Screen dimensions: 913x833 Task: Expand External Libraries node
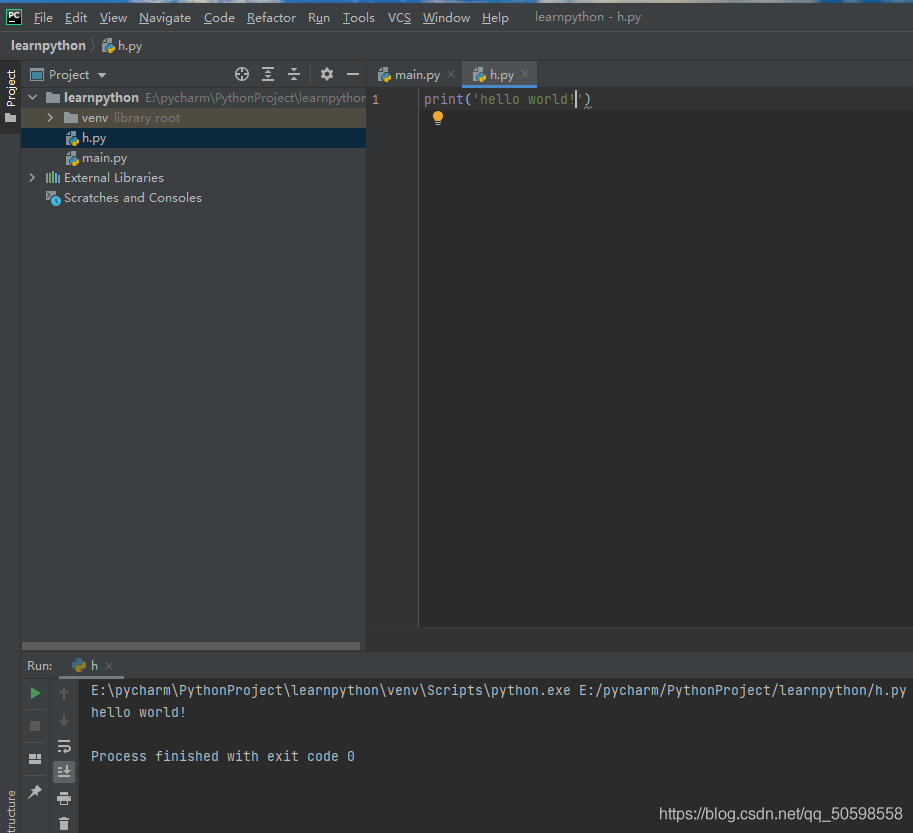32,178
